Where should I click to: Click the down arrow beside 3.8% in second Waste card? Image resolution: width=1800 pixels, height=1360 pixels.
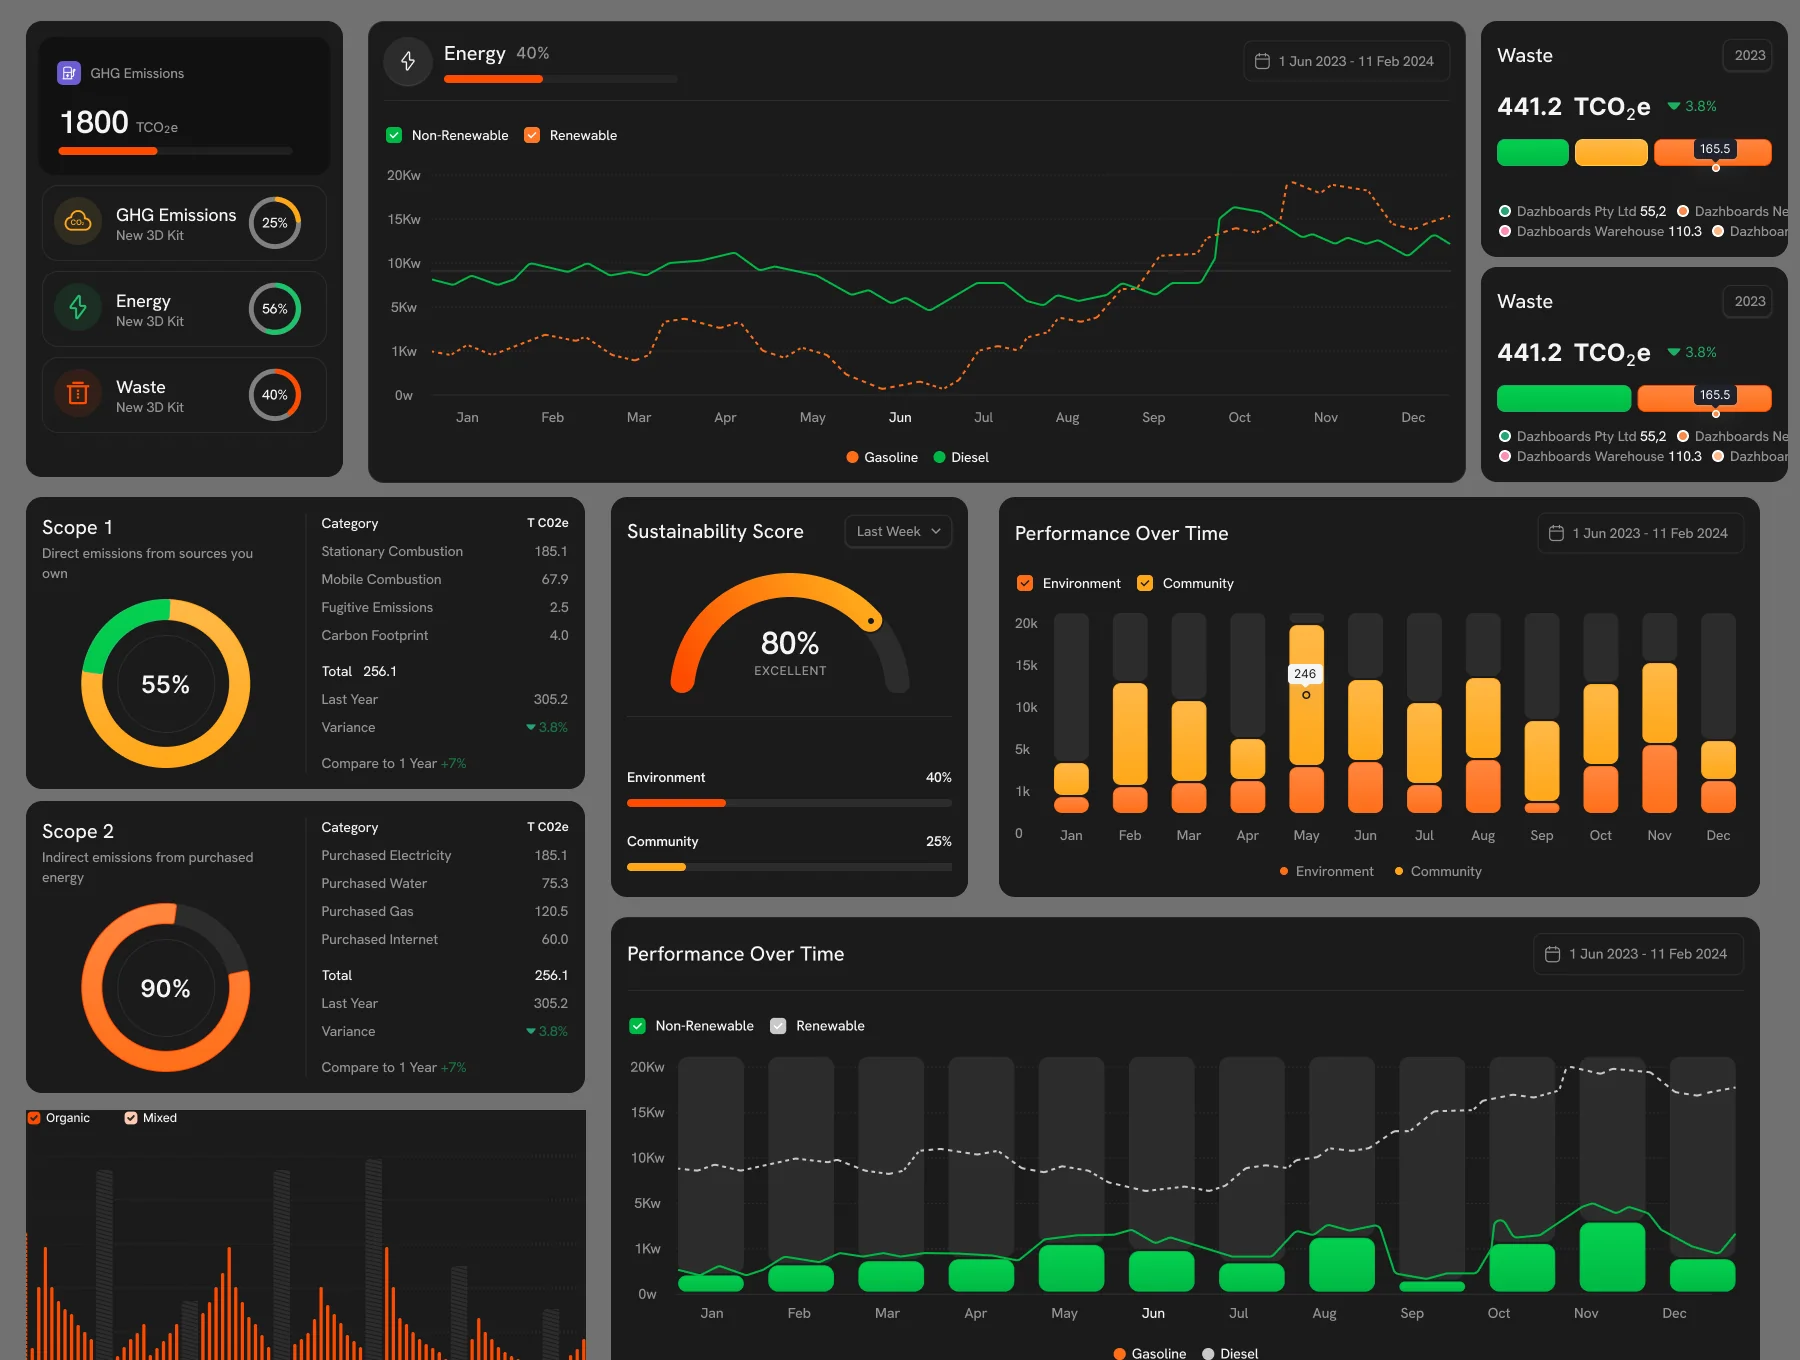coord(1674,352)
